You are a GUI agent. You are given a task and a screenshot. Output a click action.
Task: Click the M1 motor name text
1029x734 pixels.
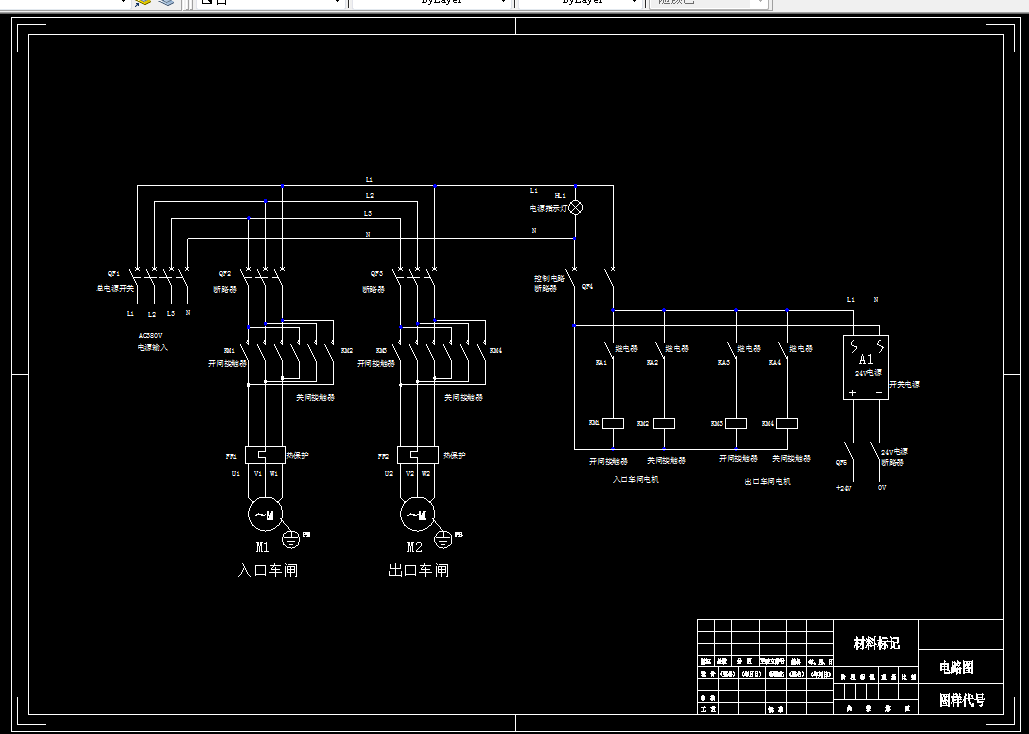click(x=262, y=547)
